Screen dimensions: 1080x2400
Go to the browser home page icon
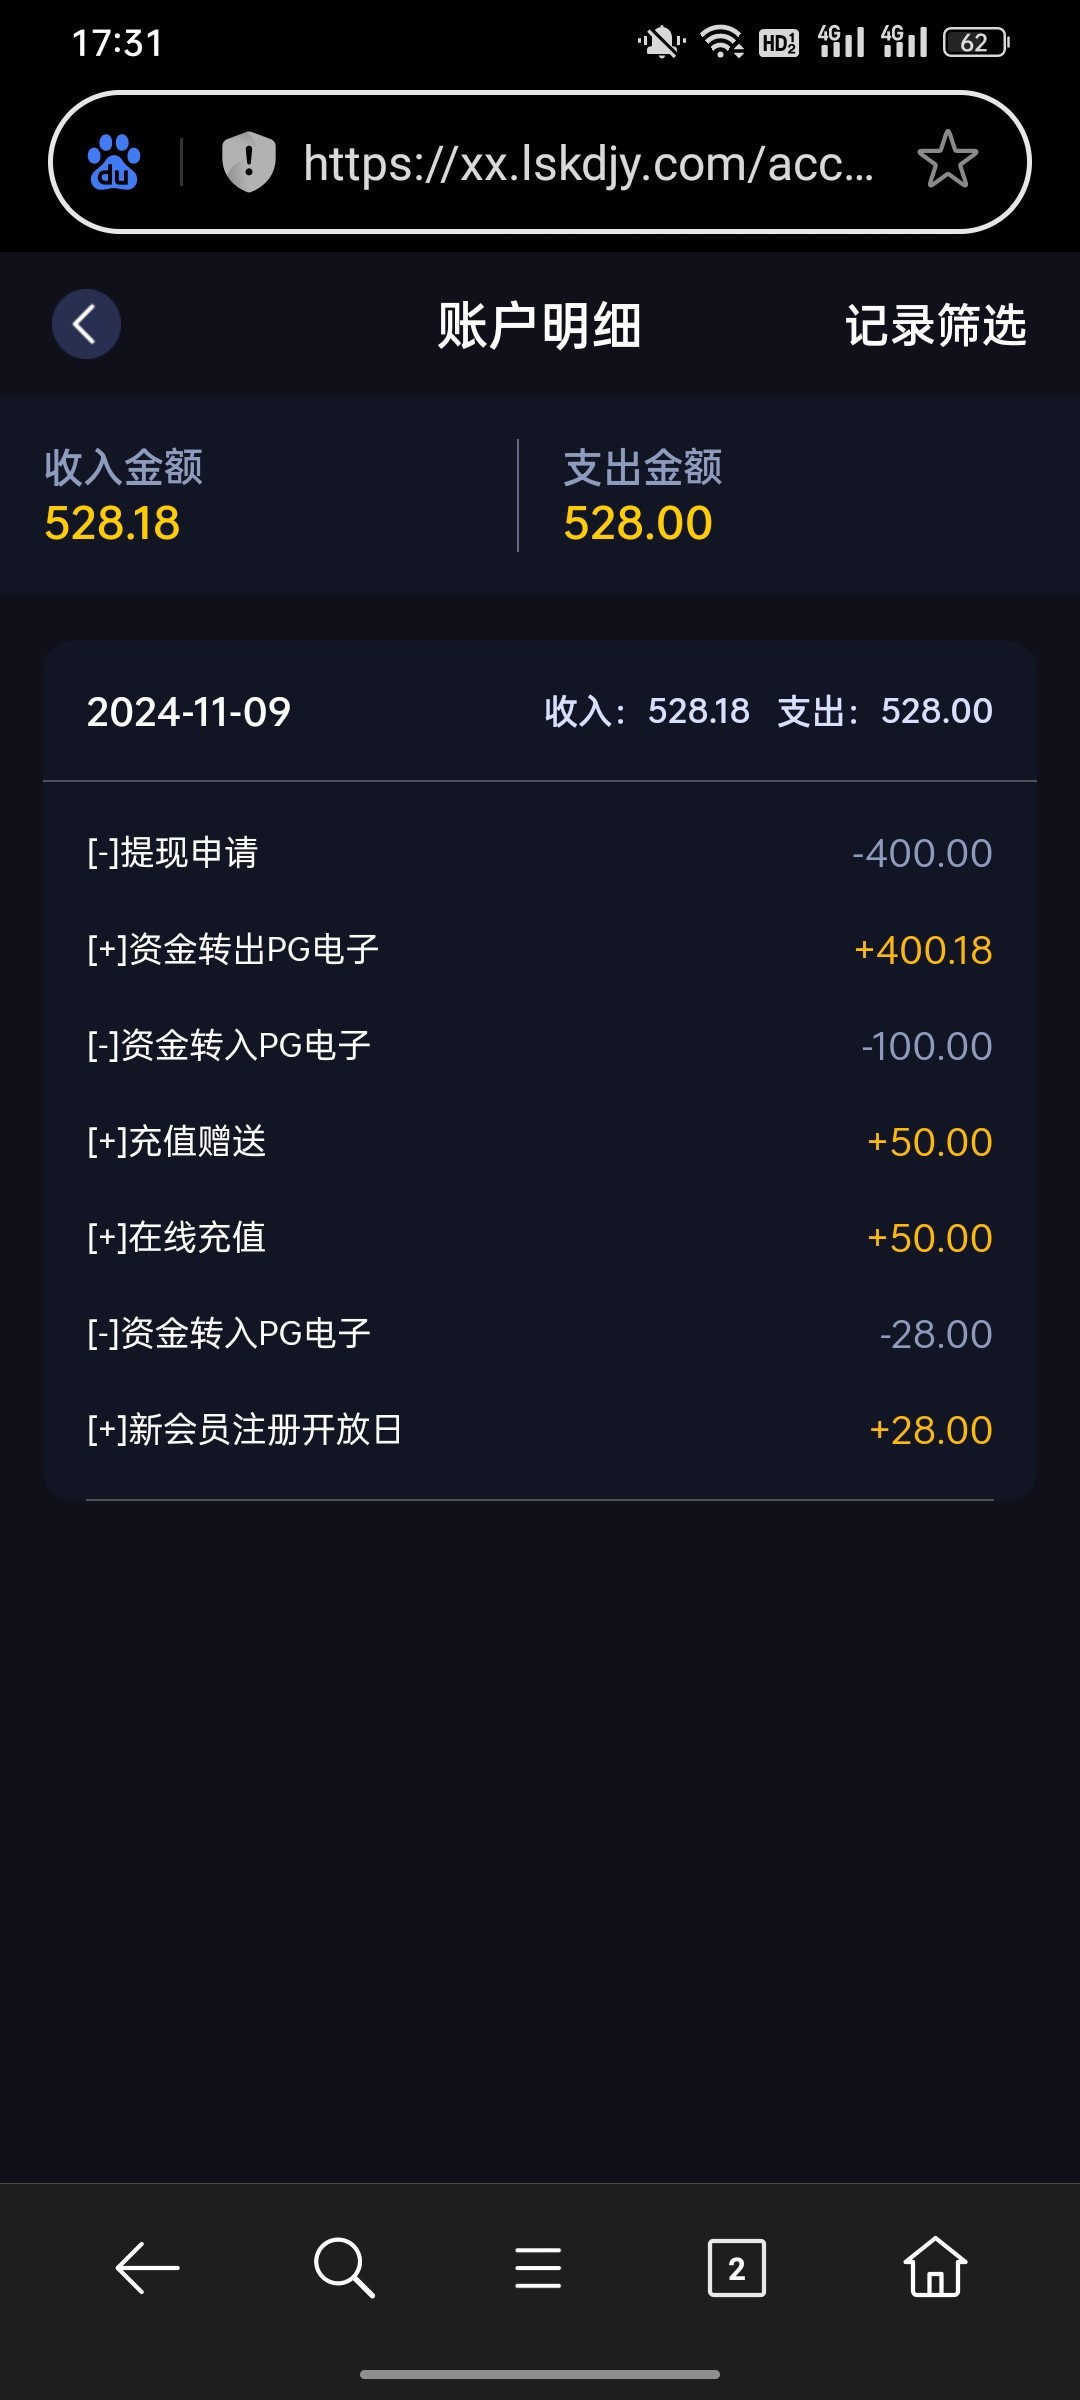tap(935, 2267)
